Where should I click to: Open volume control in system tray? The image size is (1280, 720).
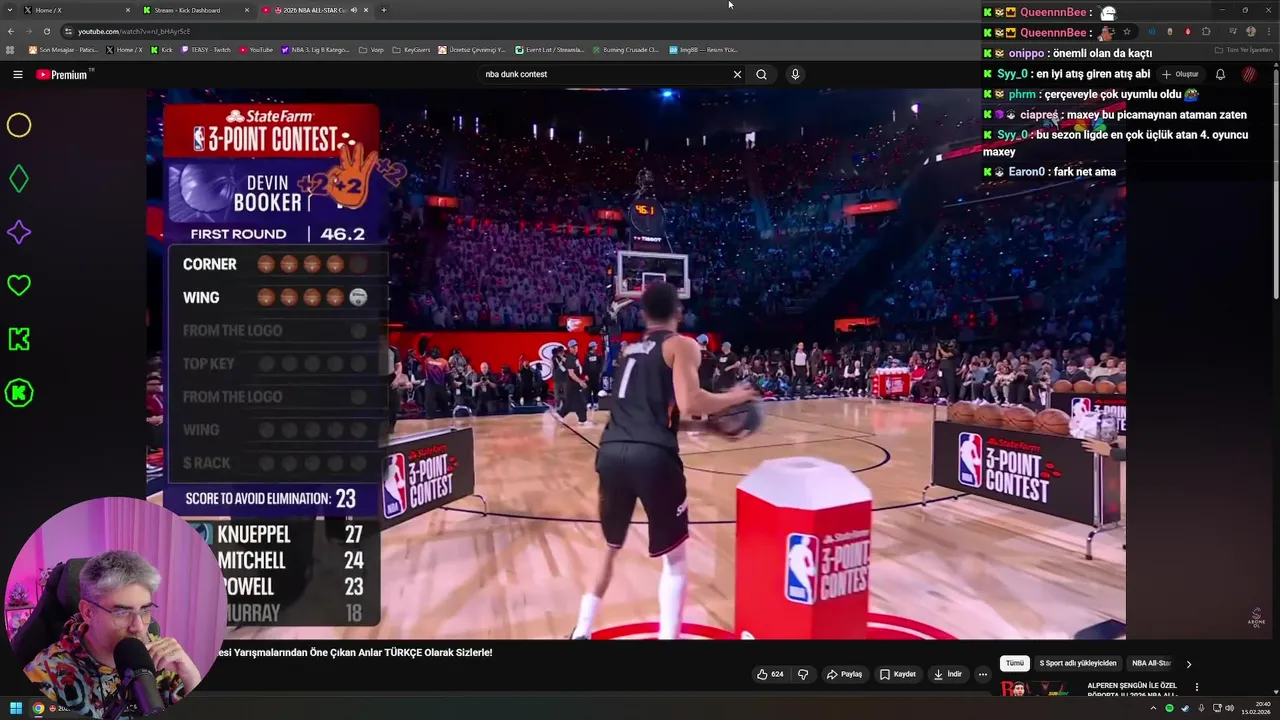1229,708
